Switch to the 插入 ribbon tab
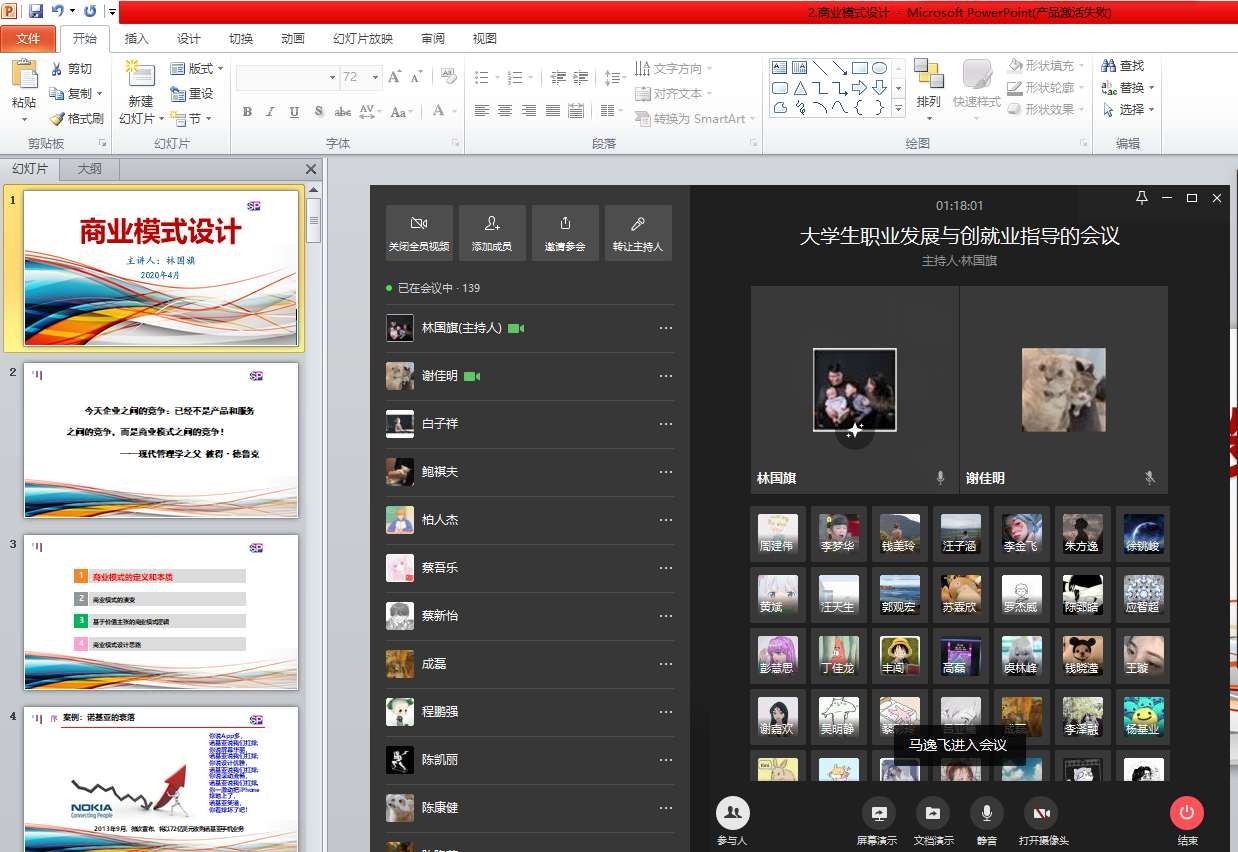Screen dimensions: 1238x852 136,39
